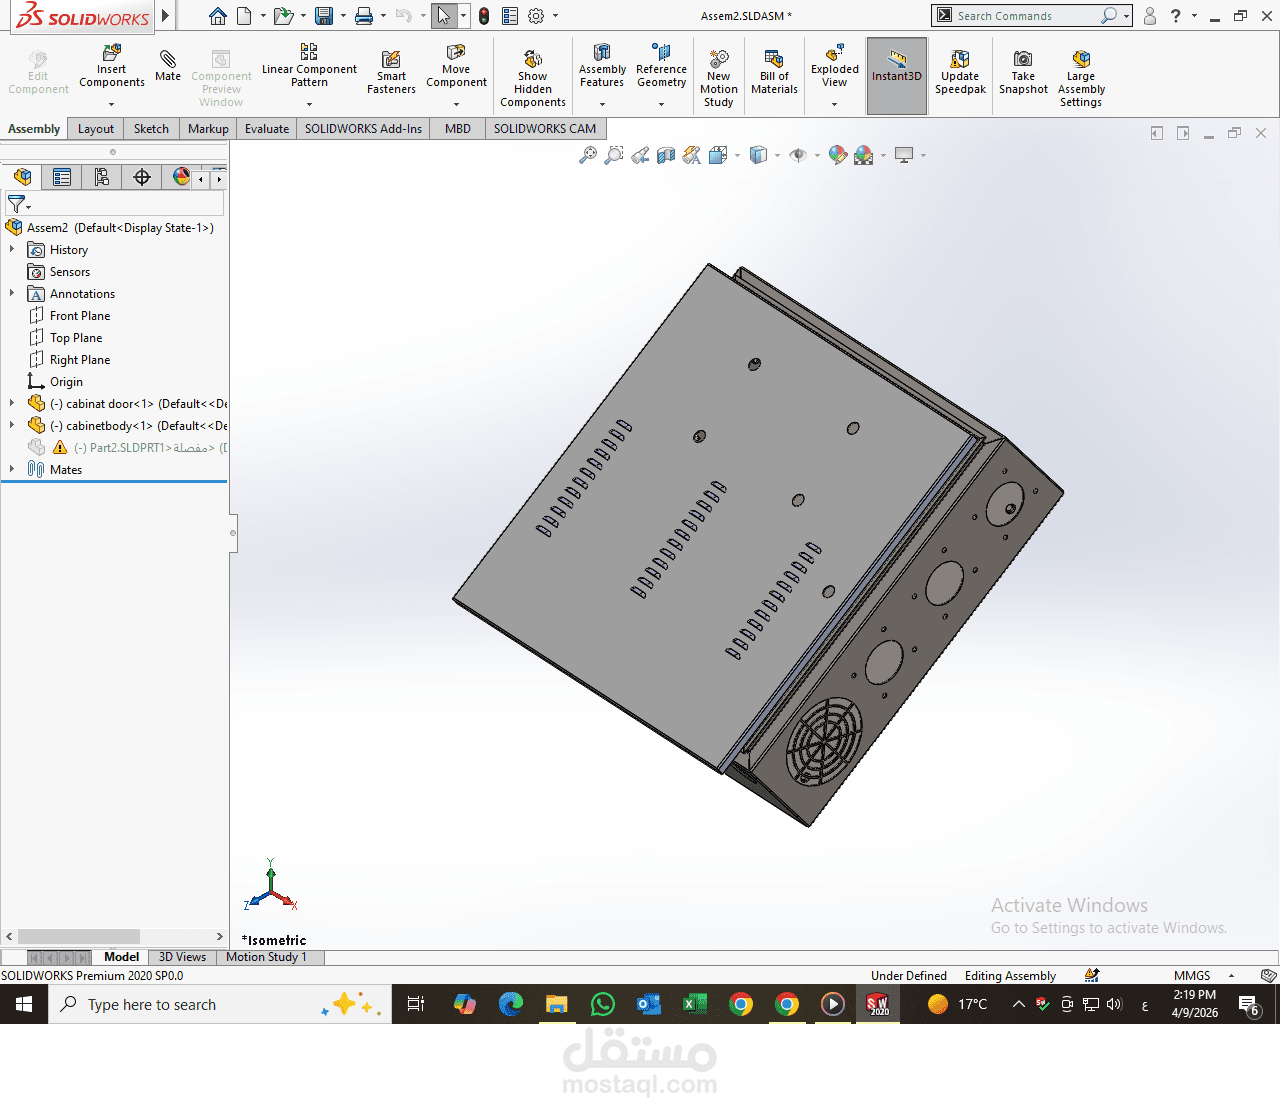Click the Mate tool icon

point(168,66)
